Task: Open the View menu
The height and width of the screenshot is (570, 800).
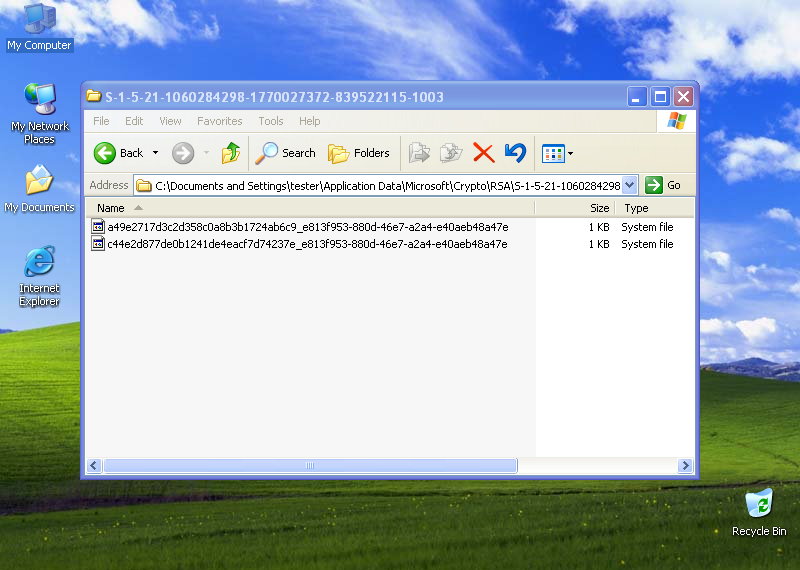Action: [x=170, y=121]
